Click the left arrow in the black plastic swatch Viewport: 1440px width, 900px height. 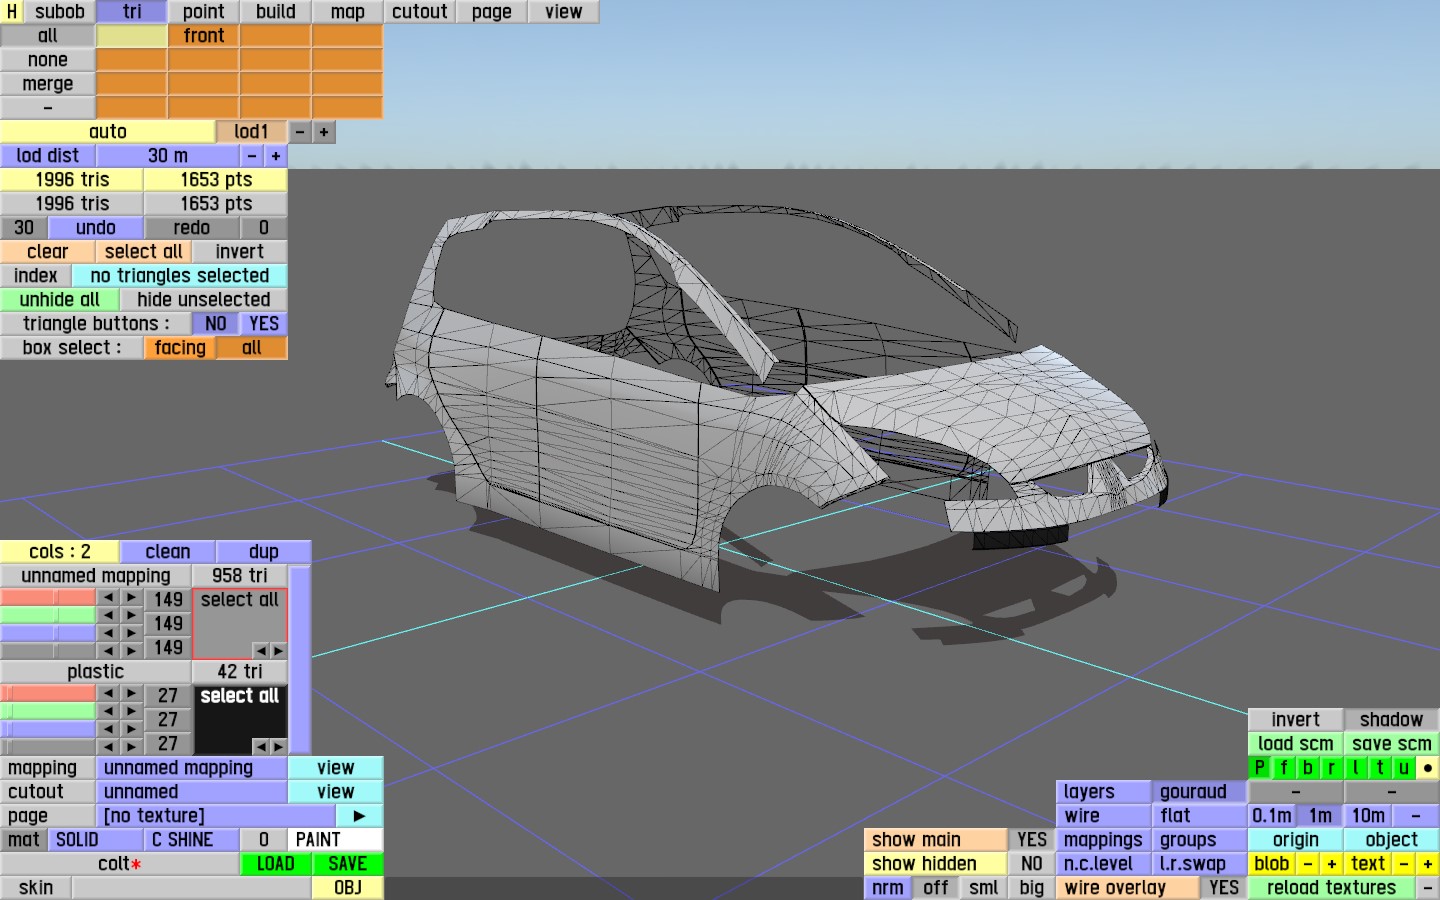(x=260, y=746)
